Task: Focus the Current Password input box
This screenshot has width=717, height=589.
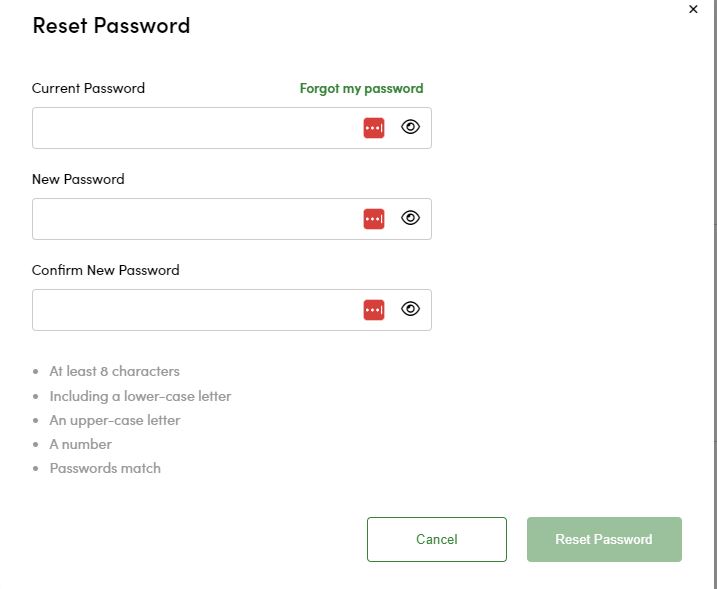Action: point(190,128)
